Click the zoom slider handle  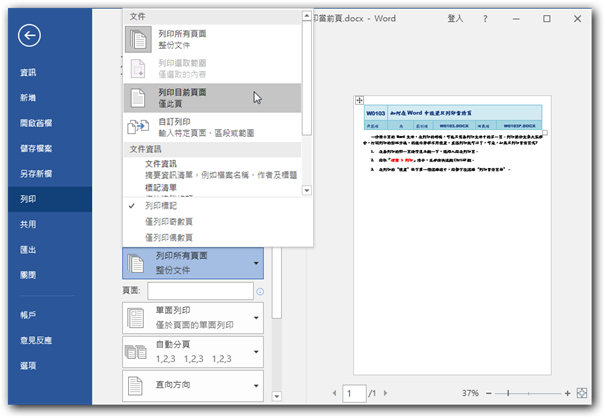(508, 393)
